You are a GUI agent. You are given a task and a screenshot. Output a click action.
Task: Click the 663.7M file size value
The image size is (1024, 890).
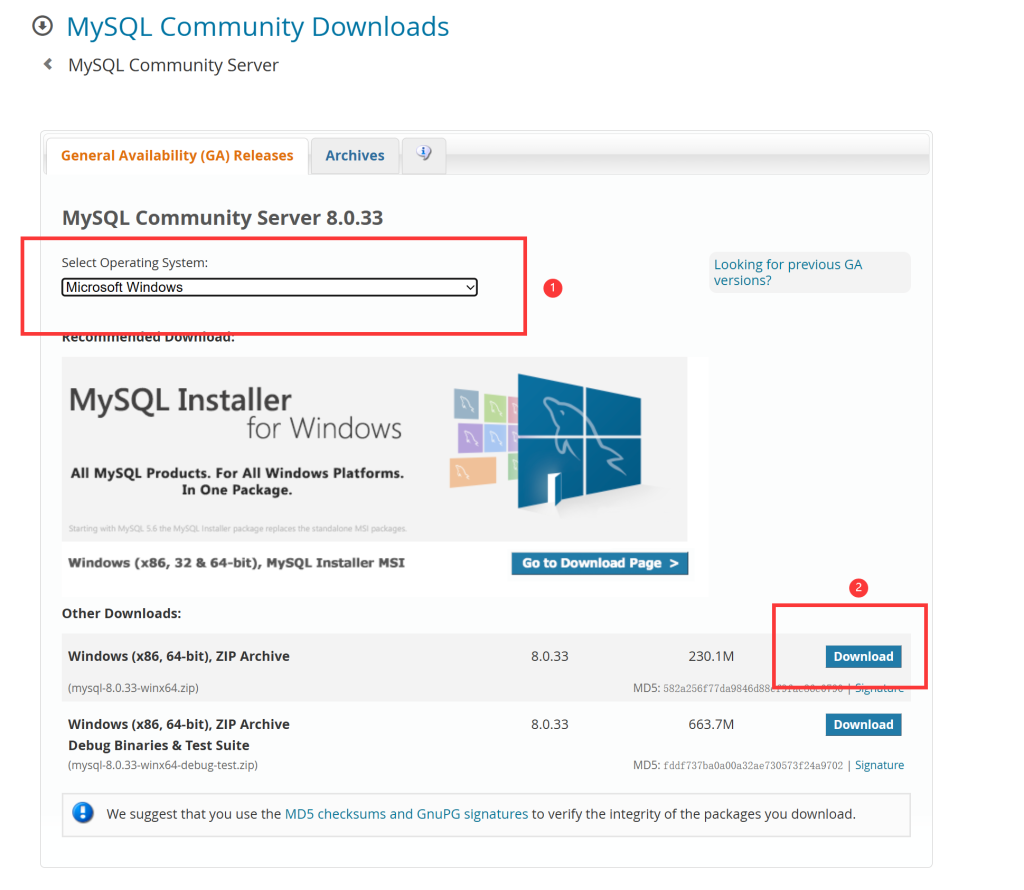coord(711,724)
